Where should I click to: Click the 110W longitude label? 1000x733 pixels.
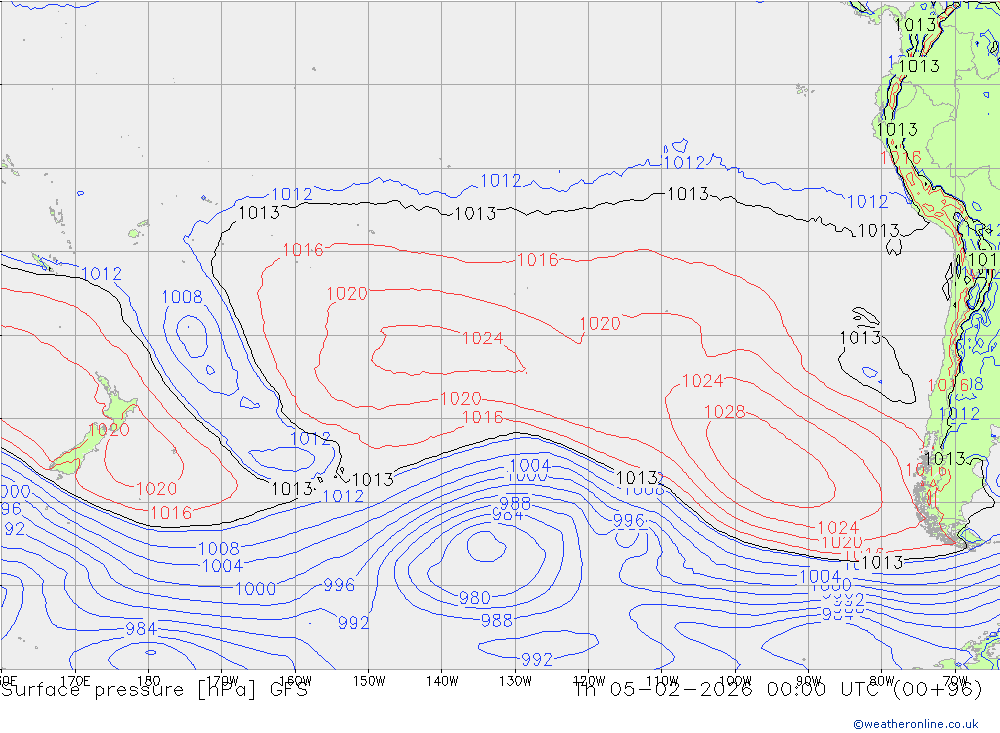click(x=662, y=681)
